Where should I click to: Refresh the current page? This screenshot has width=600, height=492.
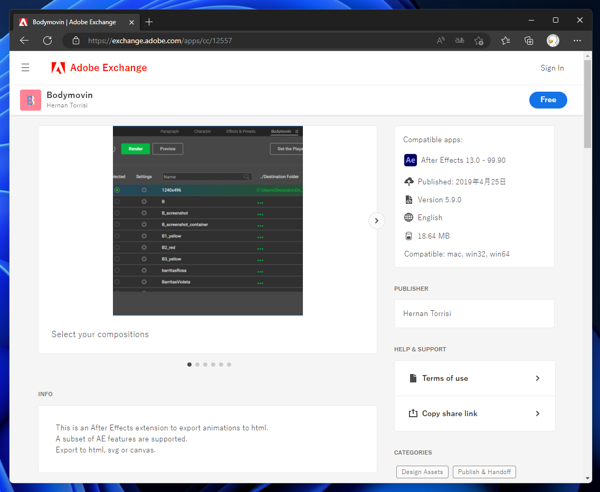click(47, 41)
